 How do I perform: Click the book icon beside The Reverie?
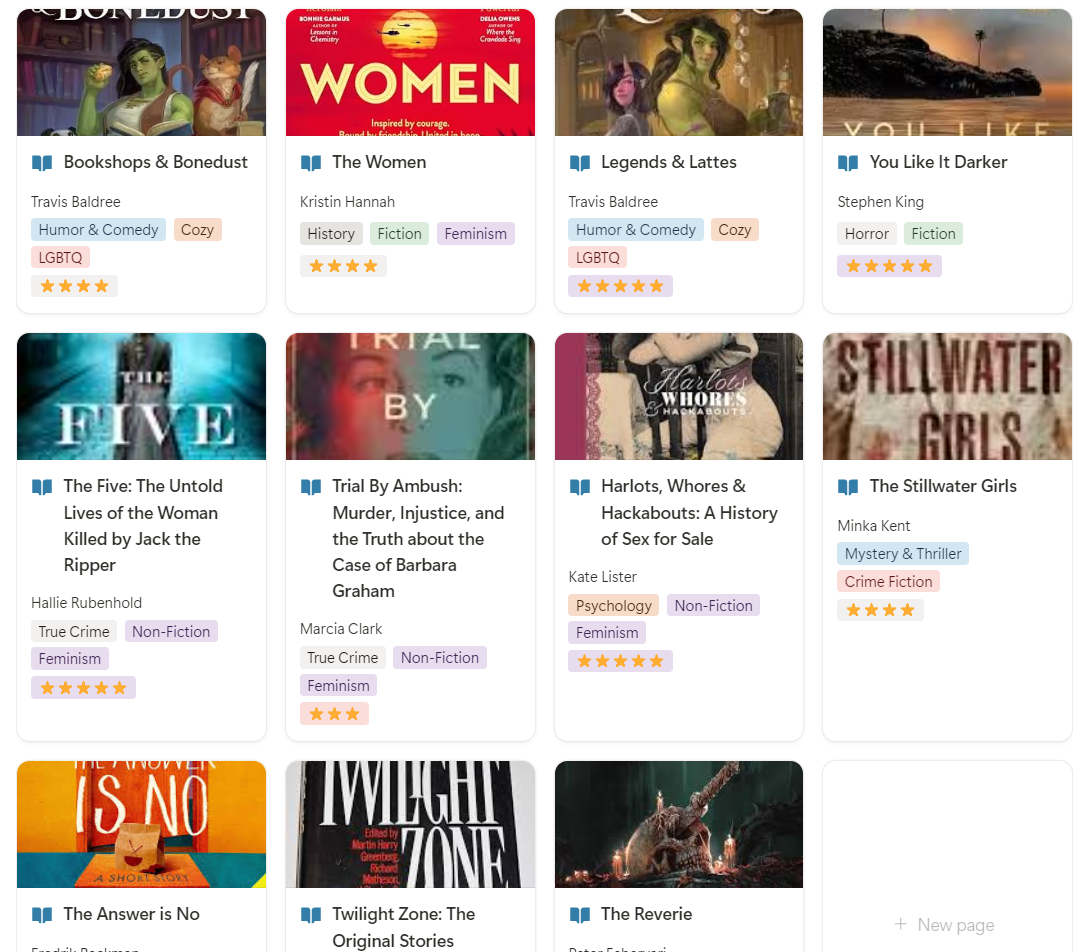pyautogui.click(x=580, y=915)
